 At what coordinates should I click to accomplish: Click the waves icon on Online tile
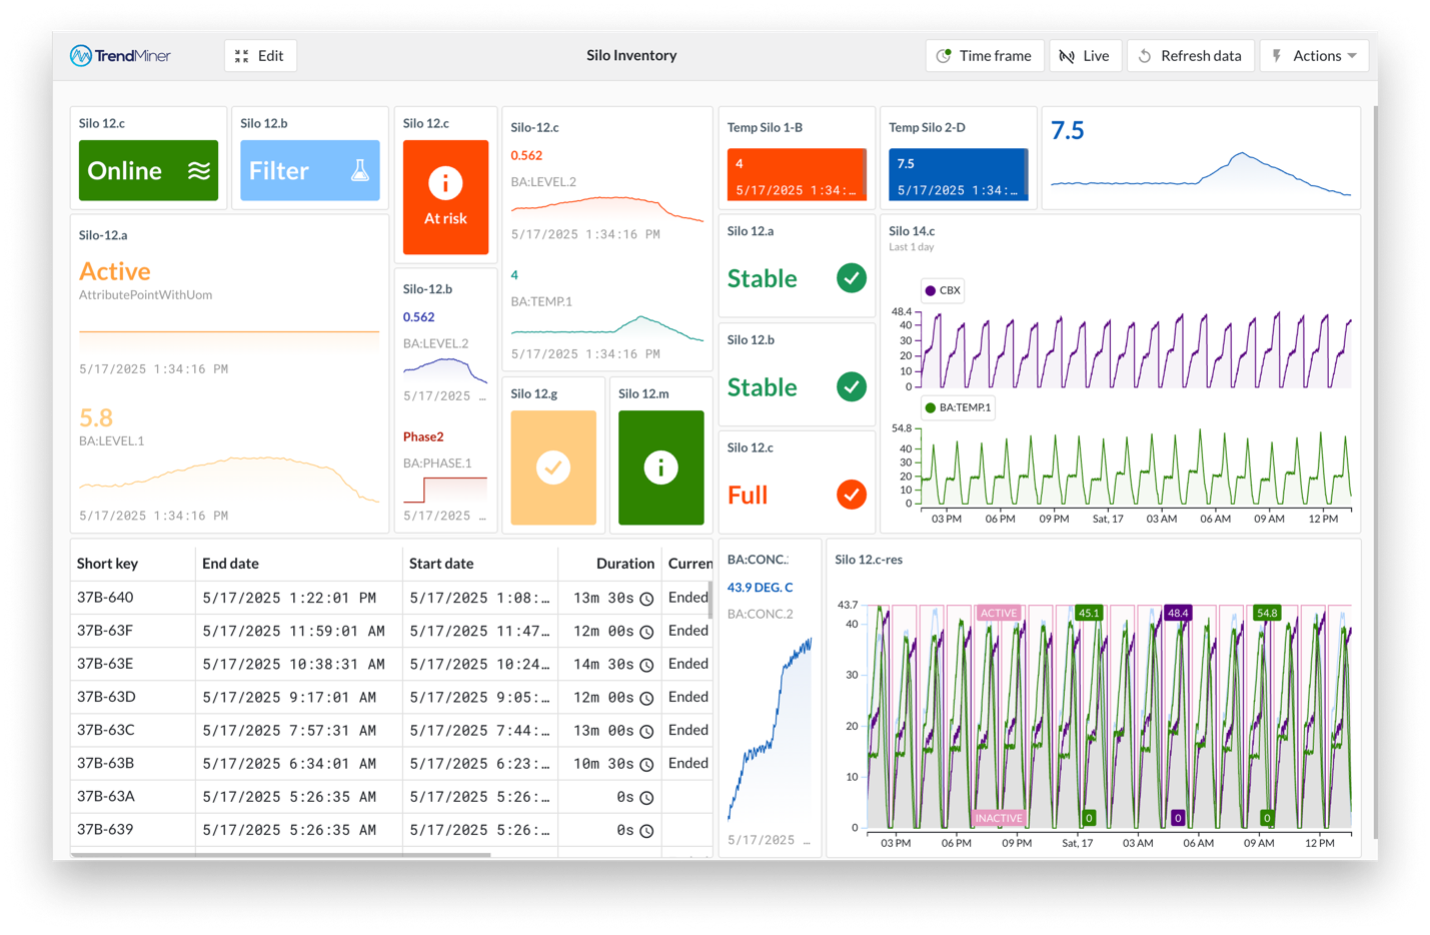pyautogui.click(x=199, y=171)
